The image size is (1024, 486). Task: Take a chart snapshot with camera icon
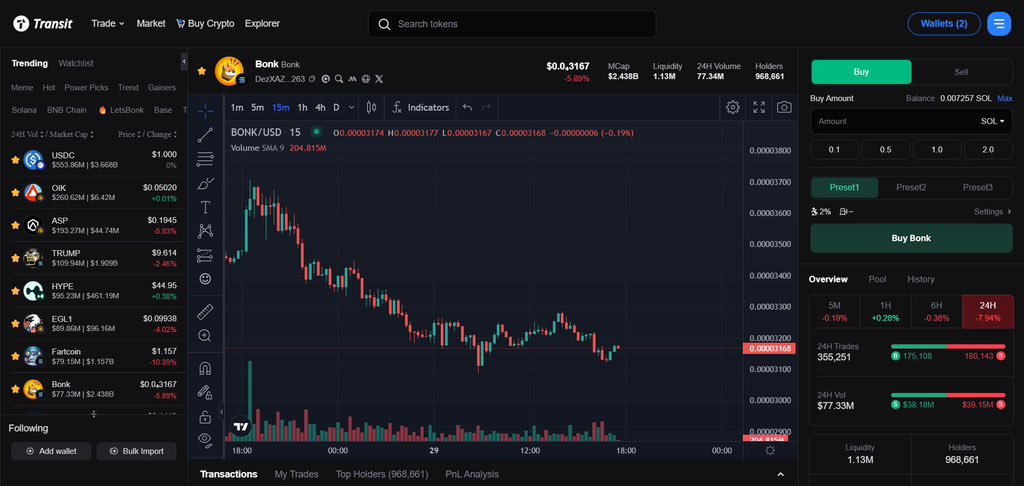(x=784, y=107)
